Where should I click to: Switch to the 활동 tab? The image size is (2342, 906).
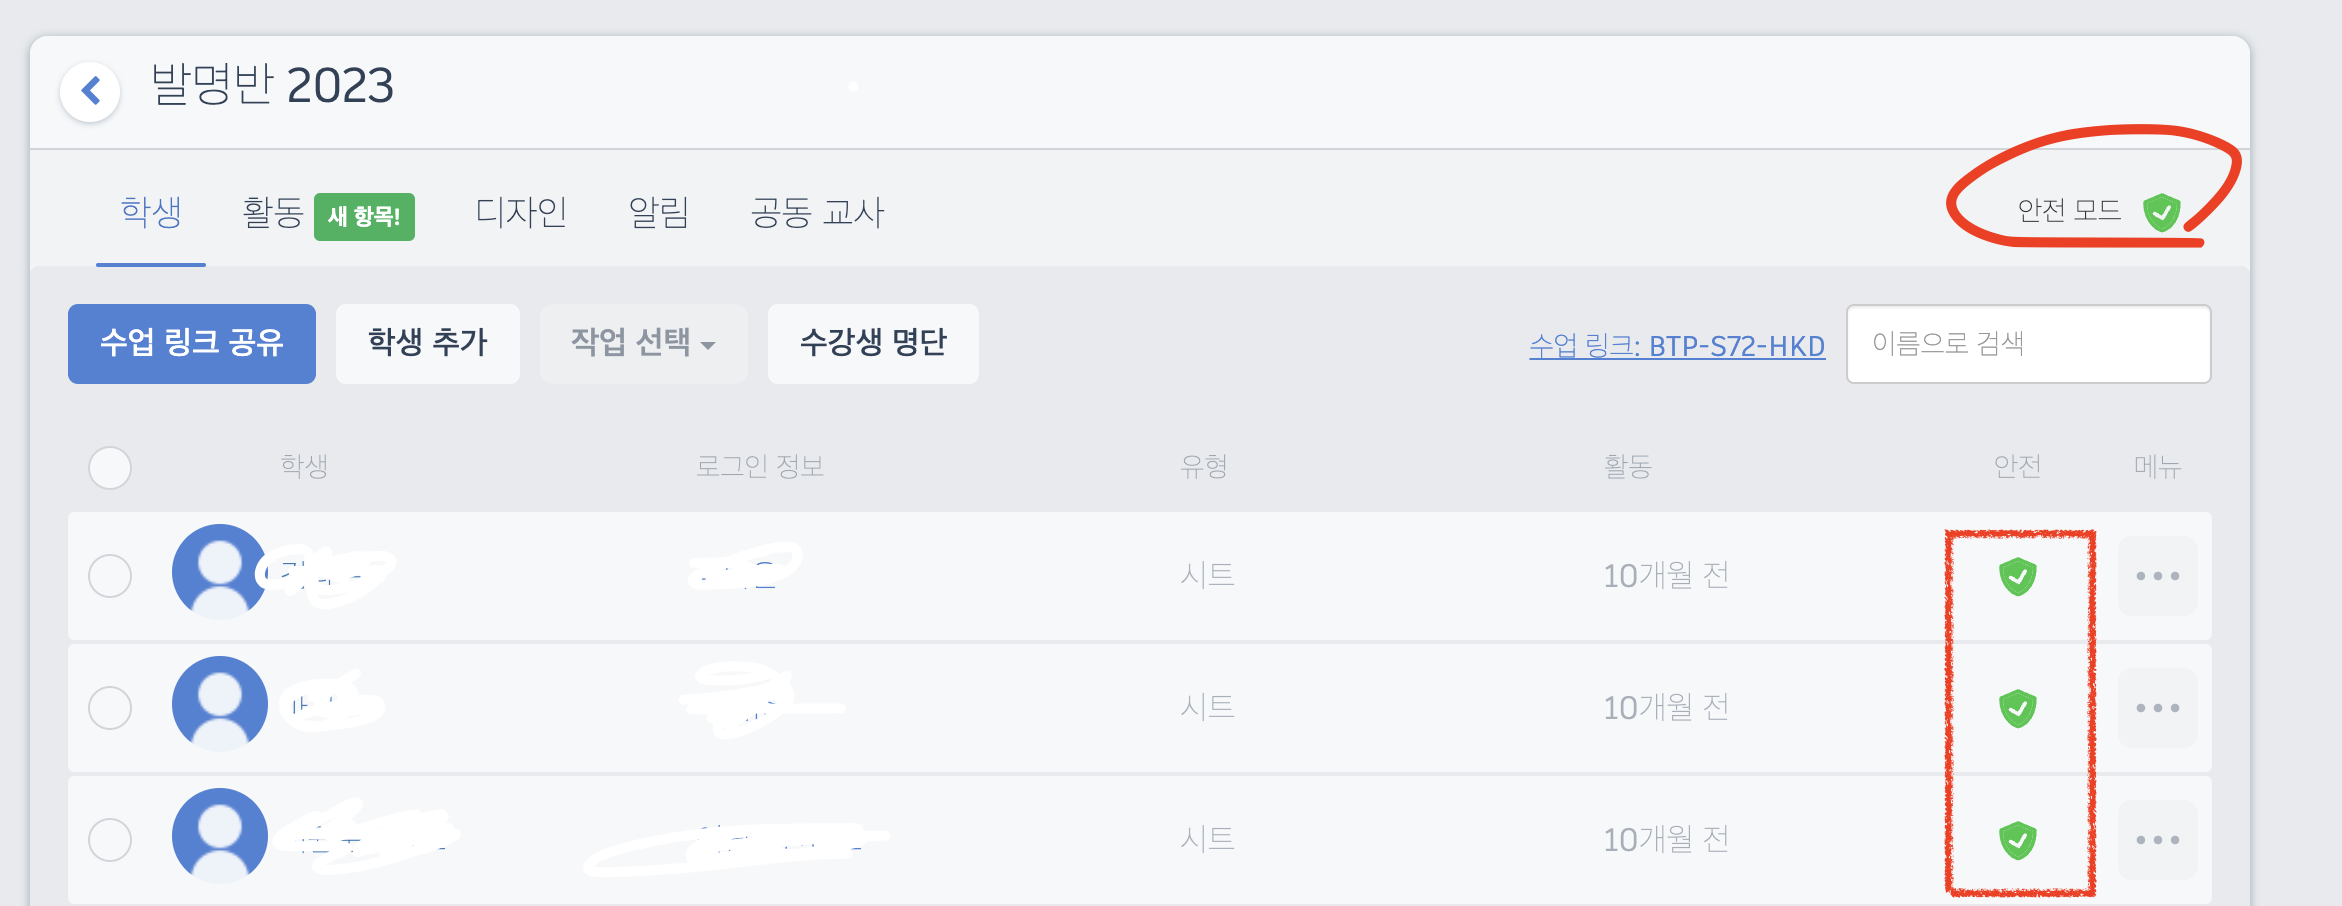pos(273,213)
